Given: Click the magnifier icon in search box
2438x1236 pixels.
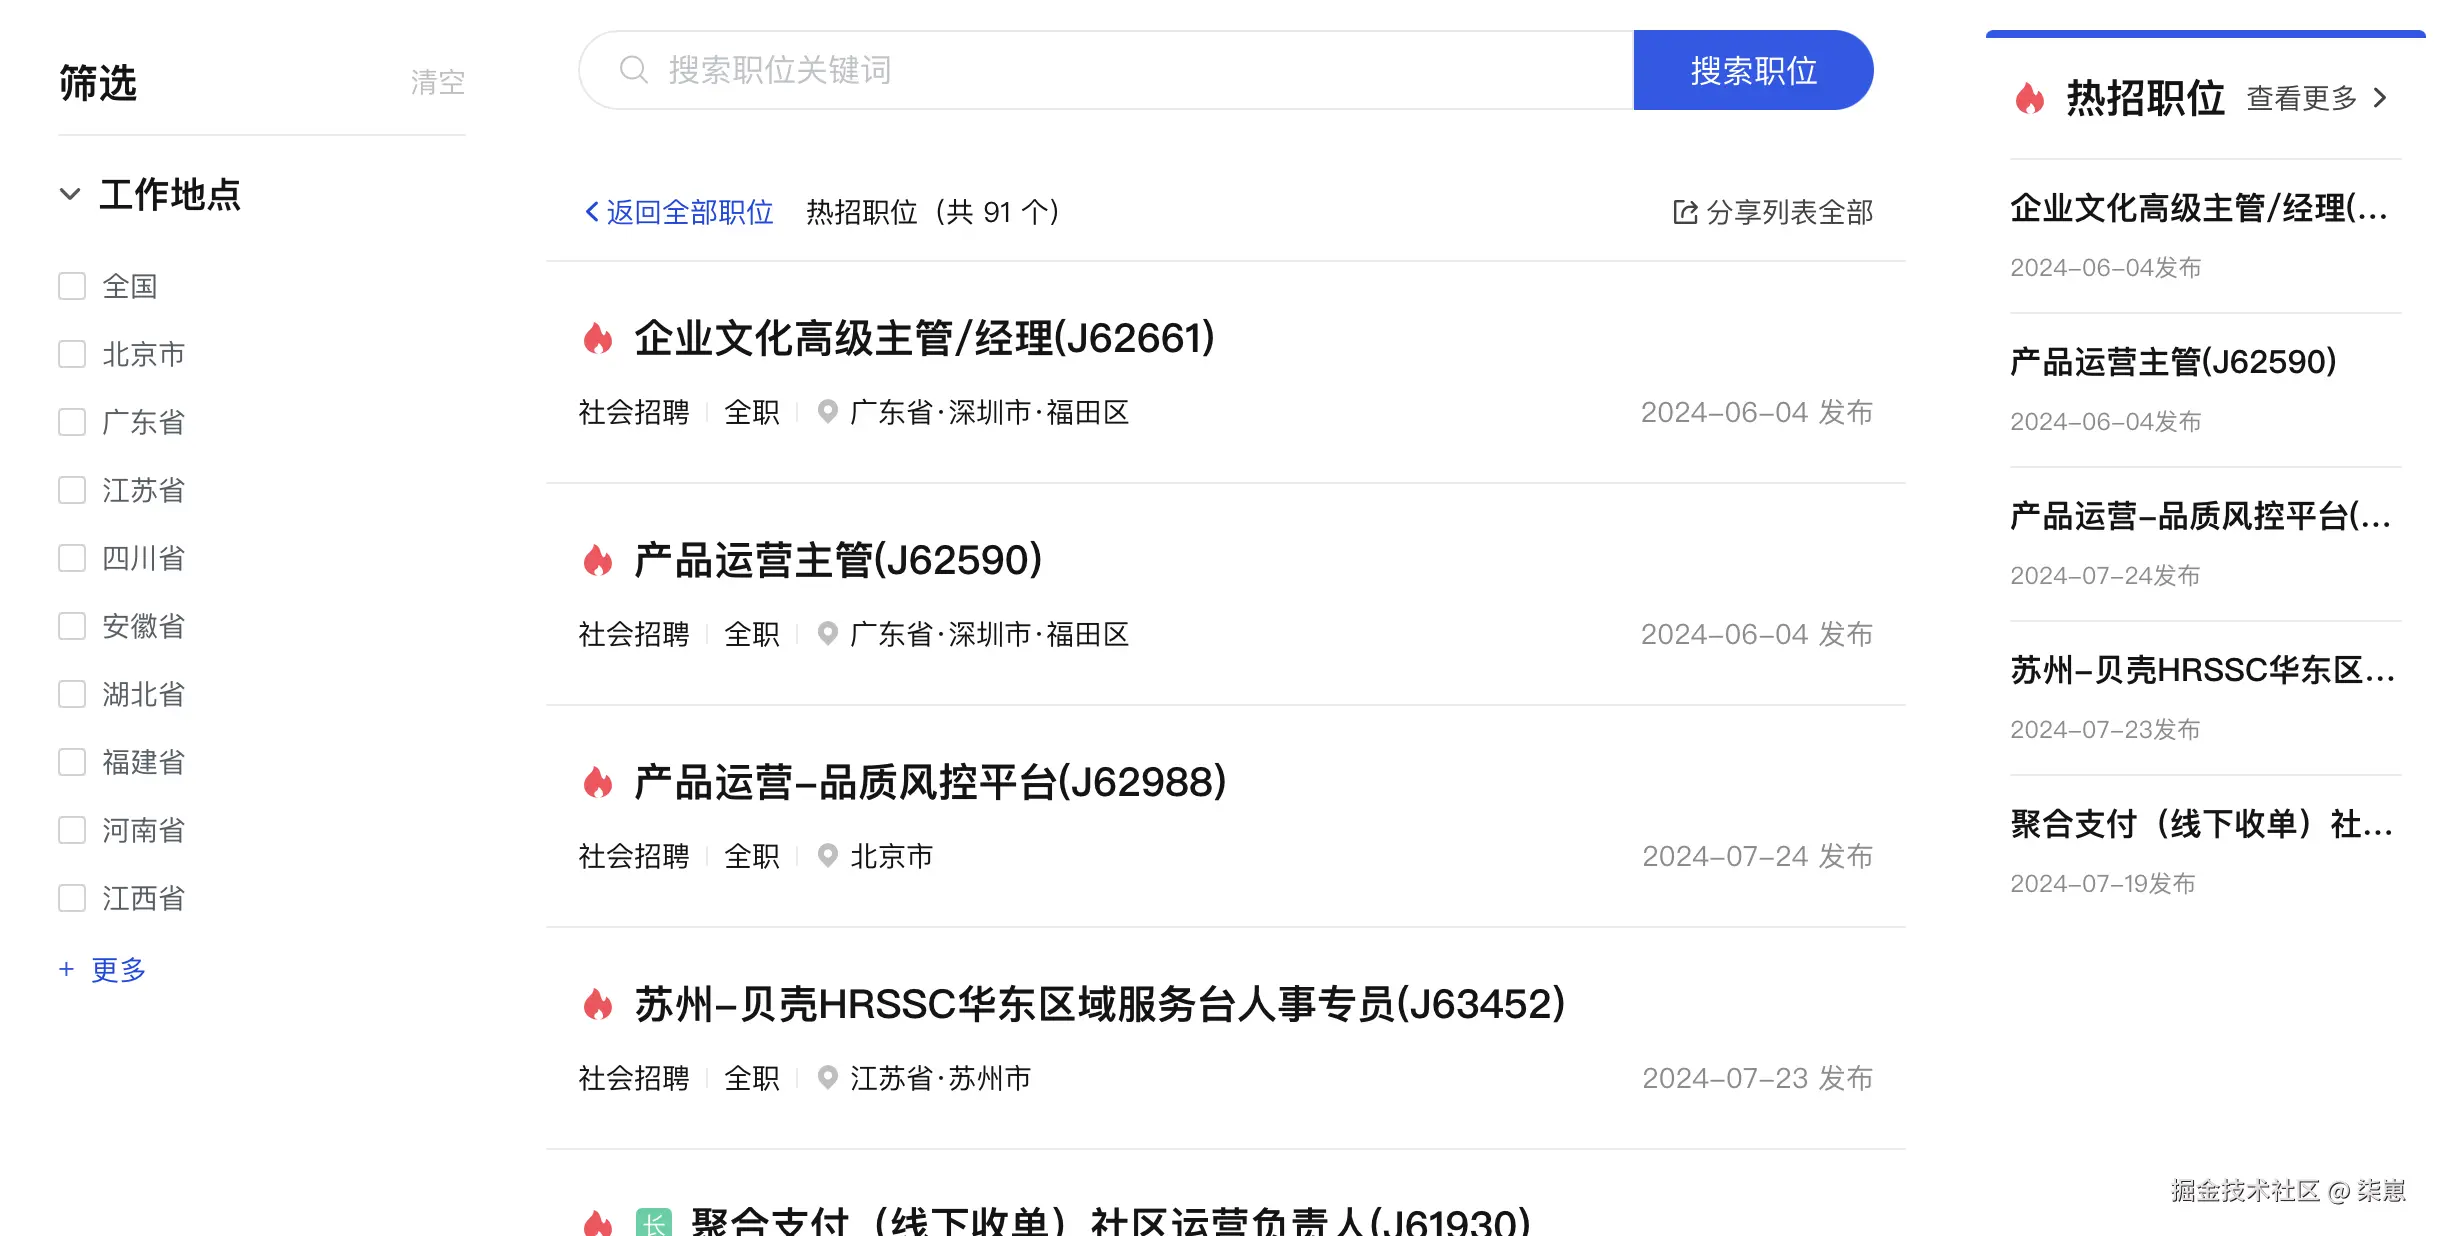Looking at the screenshot, I should (633, 70).
